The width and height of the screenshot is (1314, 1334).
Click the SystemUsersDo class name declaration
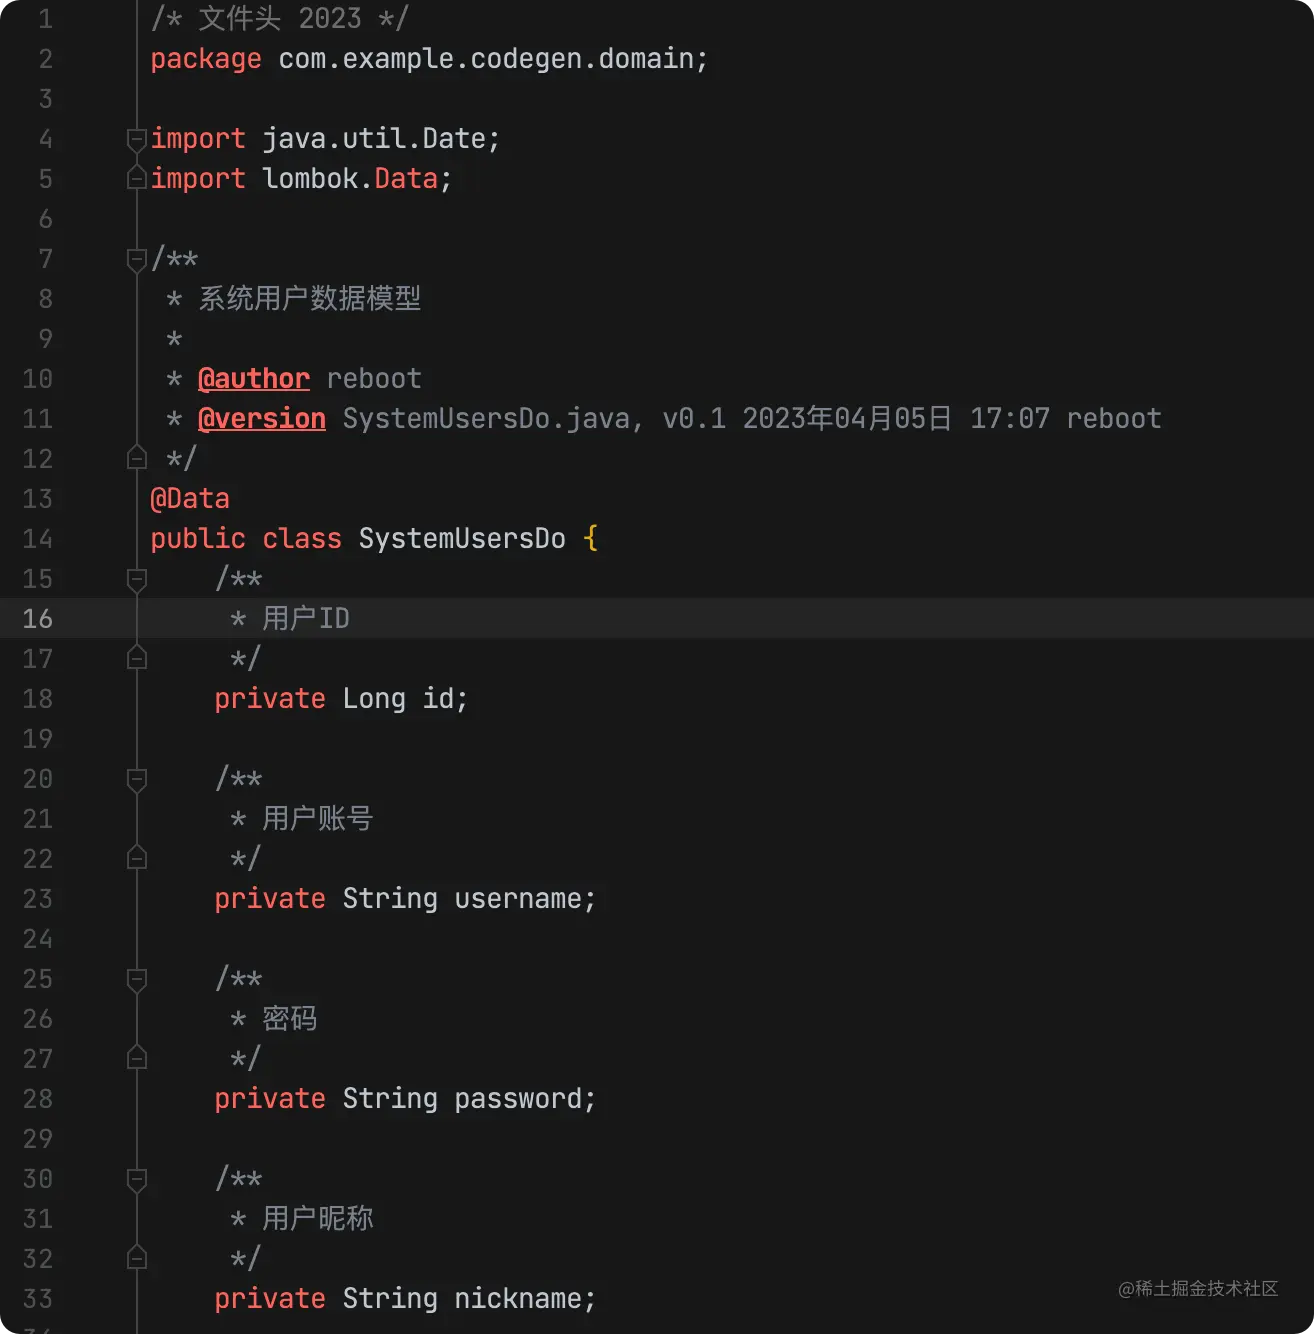(x=462, y=539)
